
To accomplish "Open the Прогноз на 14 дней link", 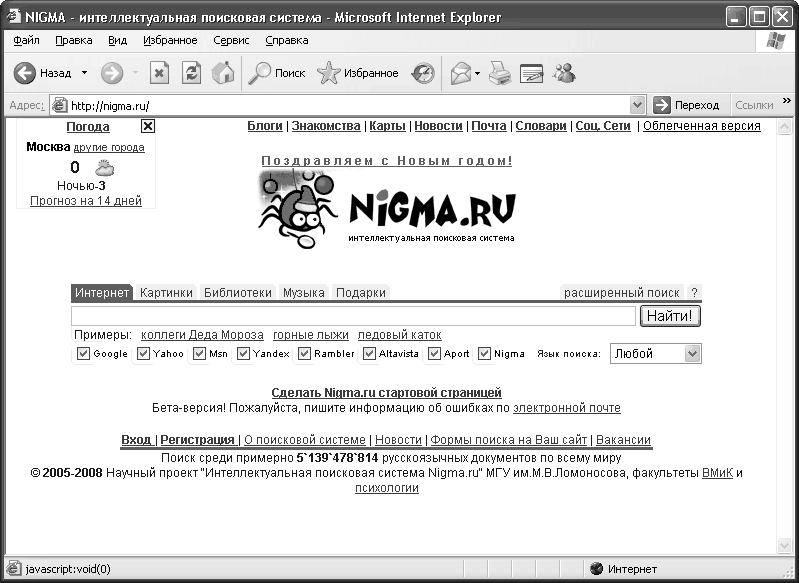I will coord(86,201).
